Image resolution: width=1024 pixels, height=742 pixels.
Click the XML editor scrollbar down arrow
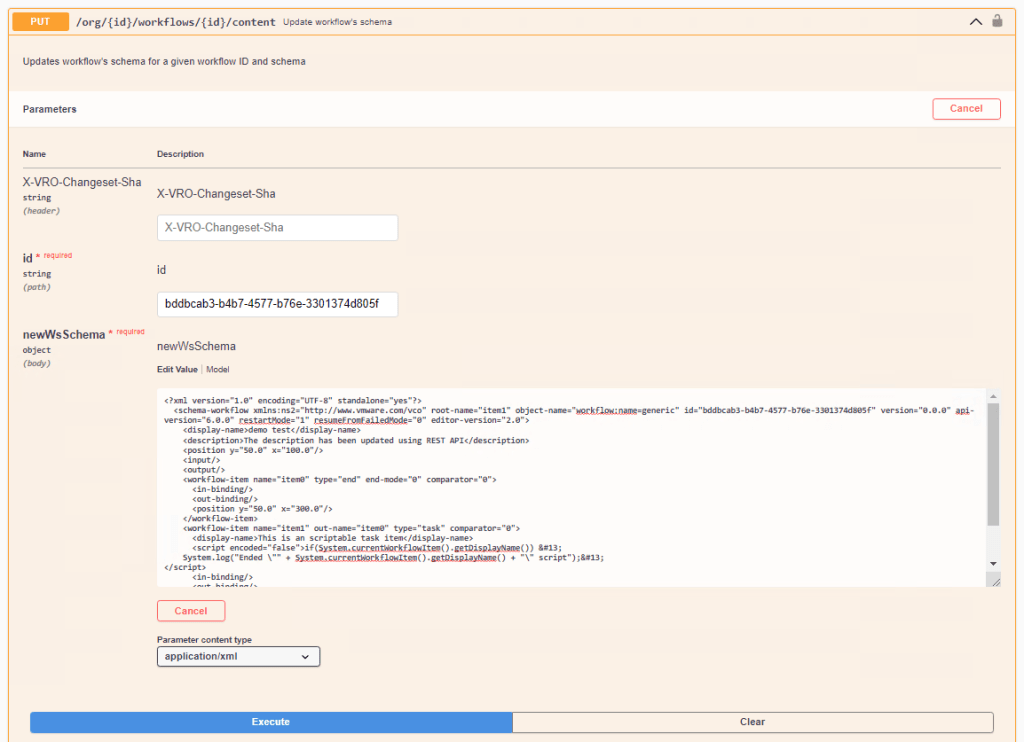coord(992,564)
